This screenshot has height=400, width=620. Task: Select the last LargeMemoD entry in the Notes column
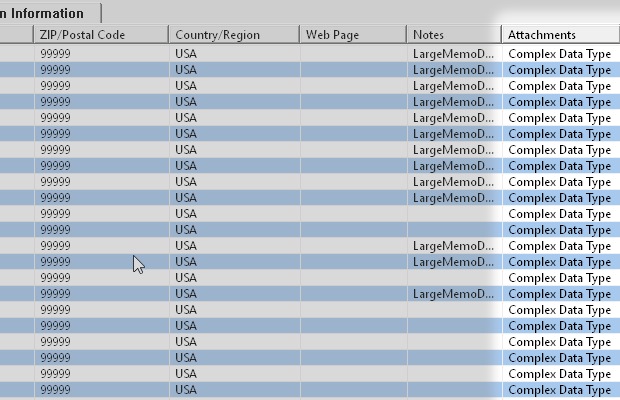(453, 294)
